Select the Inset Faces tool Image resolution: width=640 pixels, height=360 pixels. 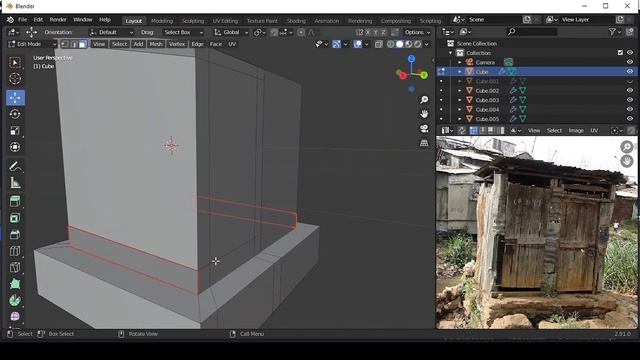pyautogui.click(x=15, y=218)
